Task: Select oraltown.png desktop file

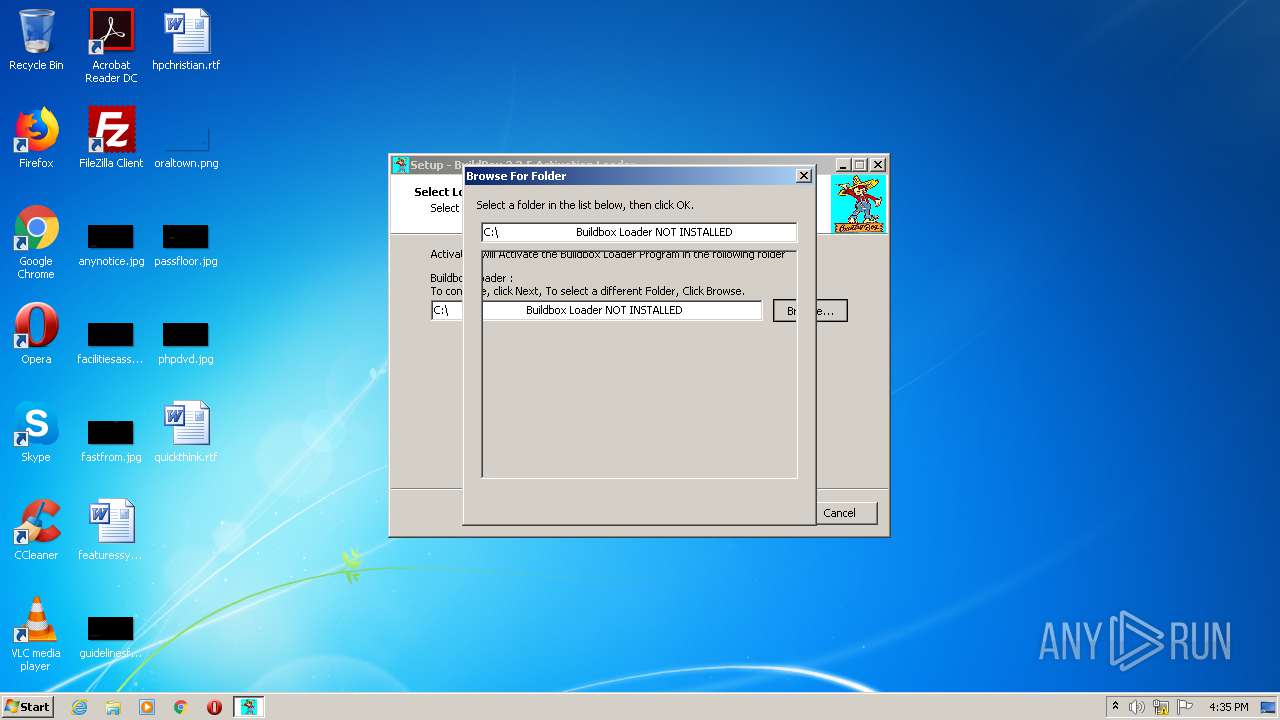Action: click(186, 146)
